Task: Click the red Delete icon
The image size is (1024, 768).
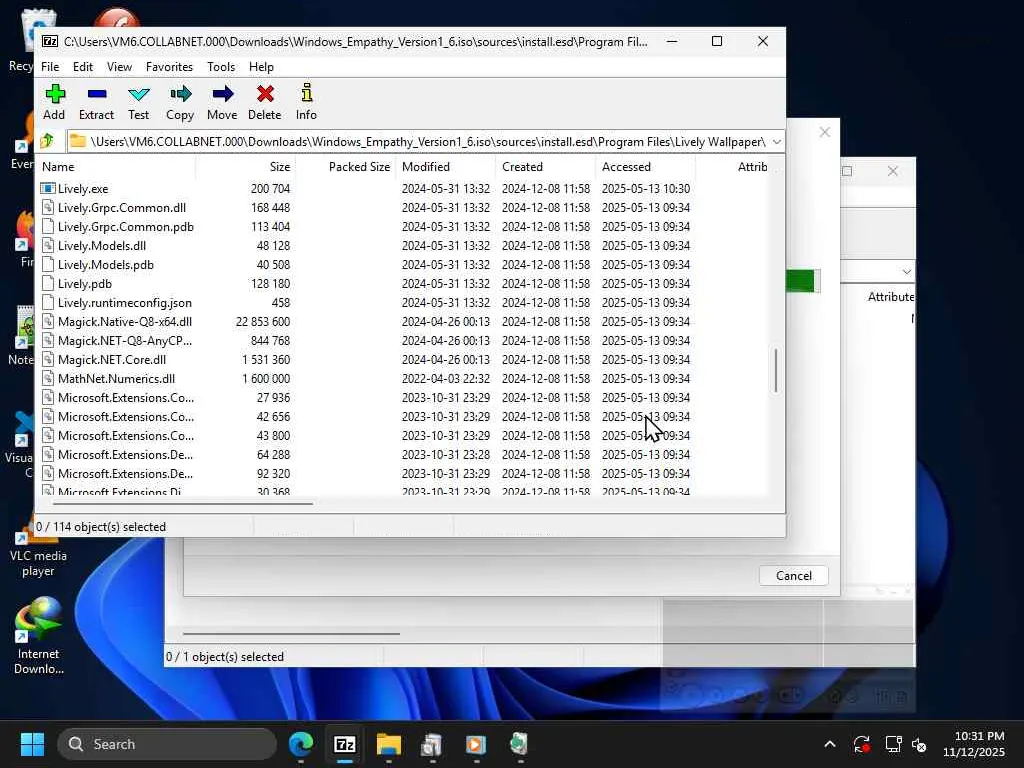Action: [x=265, y=101]
